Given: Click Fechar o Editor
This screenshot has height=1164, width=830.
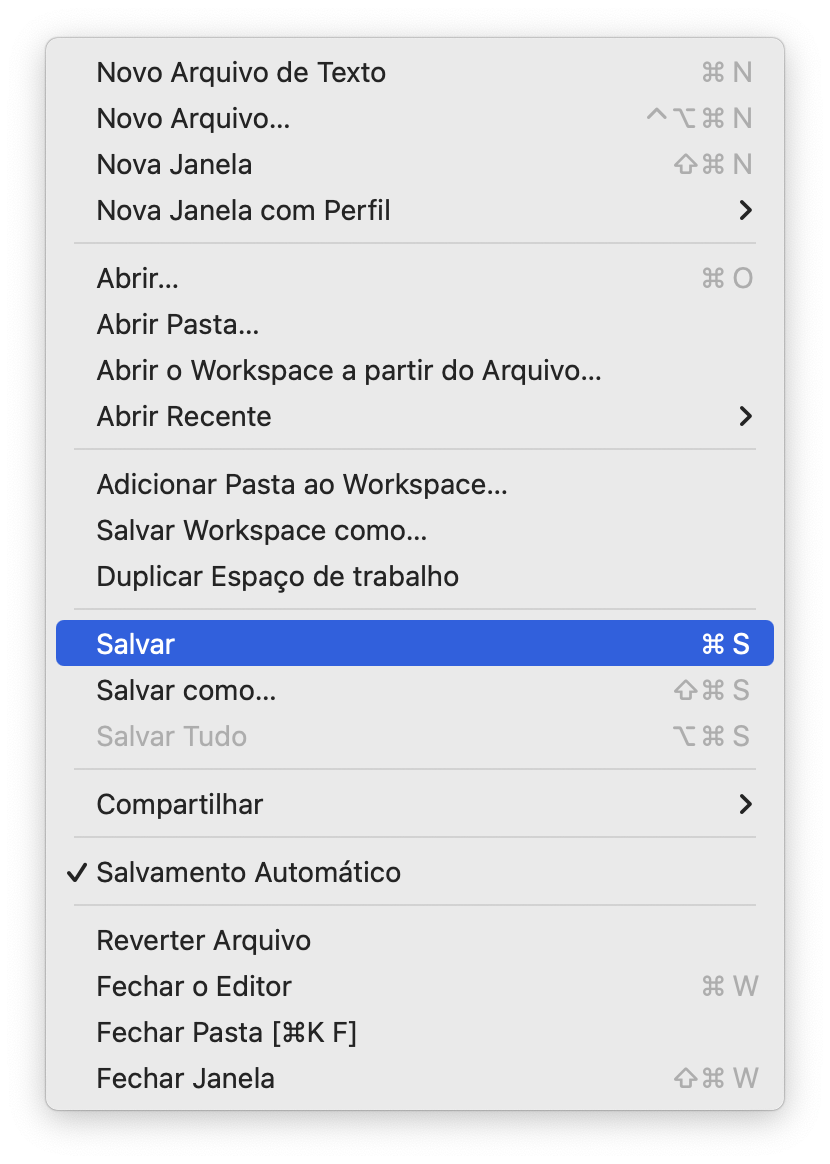Looking at the screenshot, I should click(x=194, y=986).
